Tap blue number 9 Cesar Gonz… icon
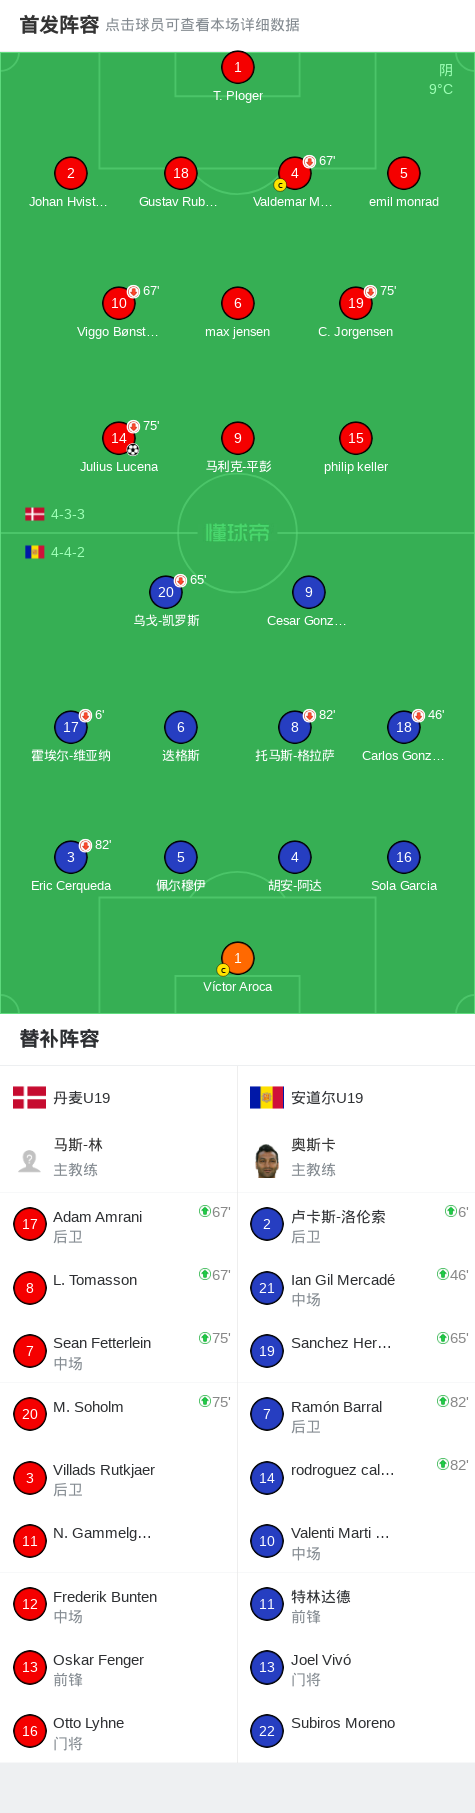 pyautogui.click(x=309, y=592)
